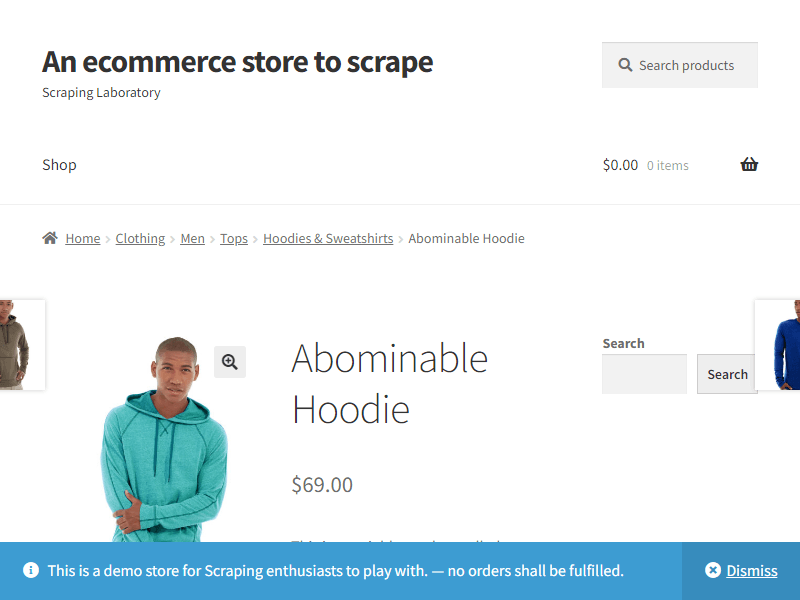The width and height of the screenshot is (800, 600).
Task: Click the shopping basket icon
Action: (748, 164)
